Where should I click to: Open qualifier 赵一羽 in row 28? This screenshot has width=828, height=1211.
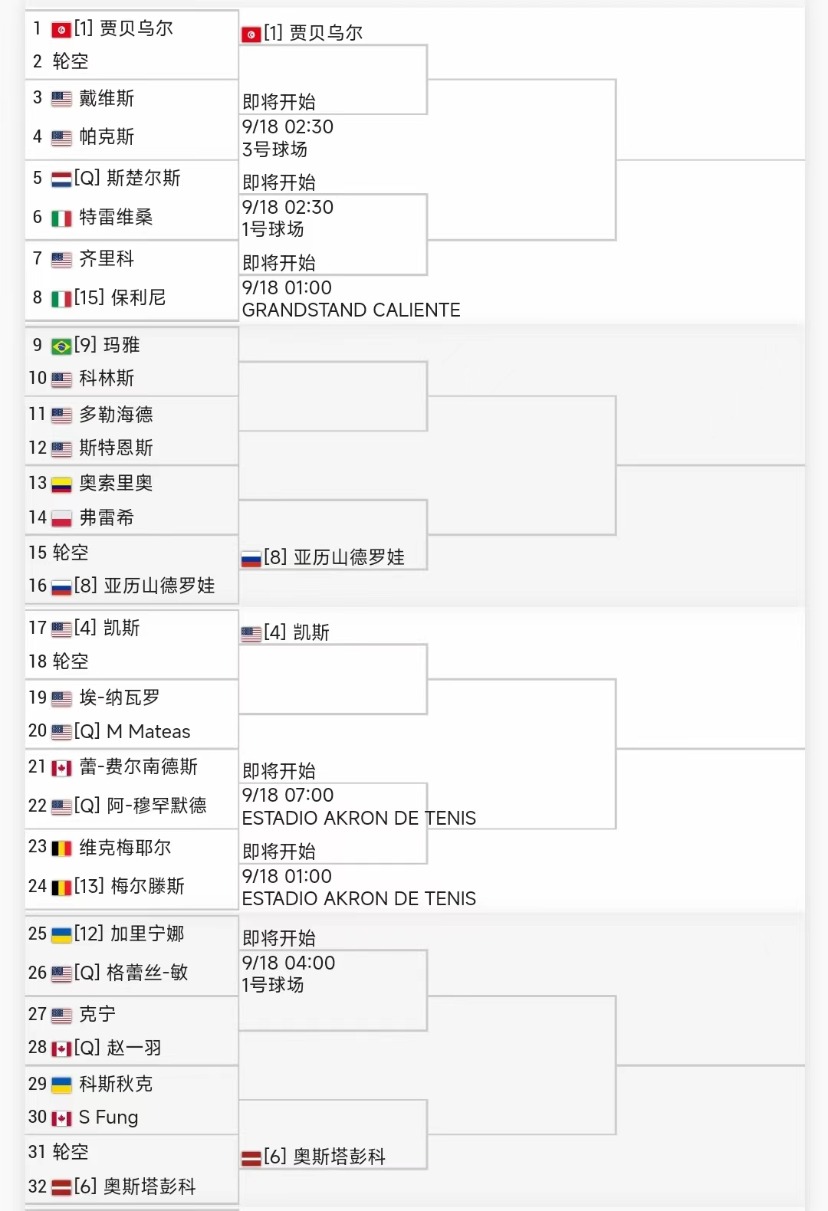pyautogui.click(x=118, y=1048)
